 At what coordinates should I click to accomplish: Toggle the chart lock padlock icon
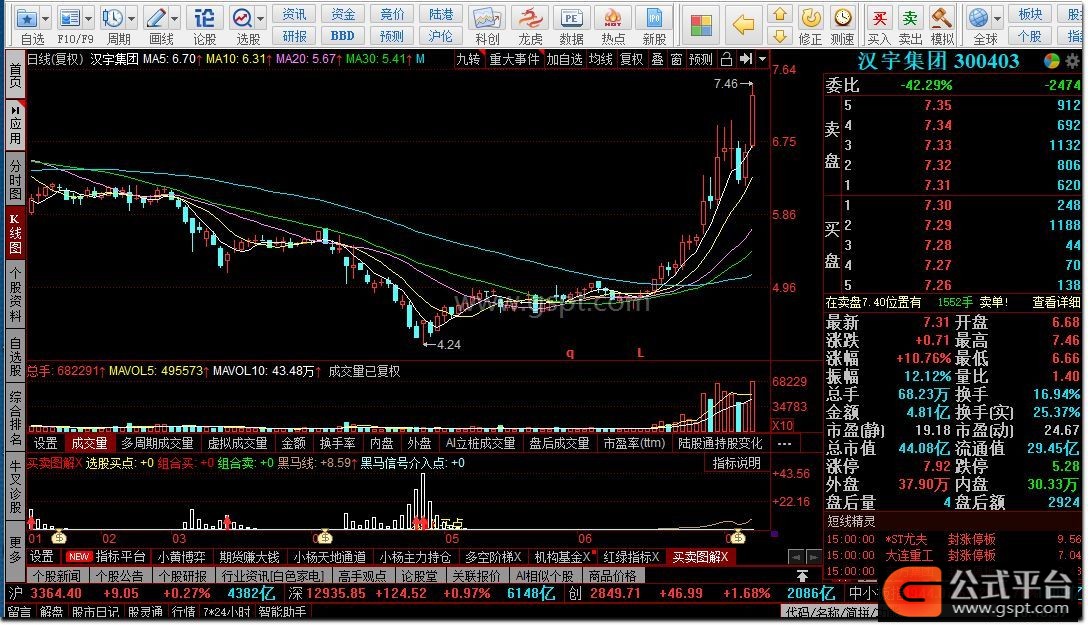pos(726,60)
